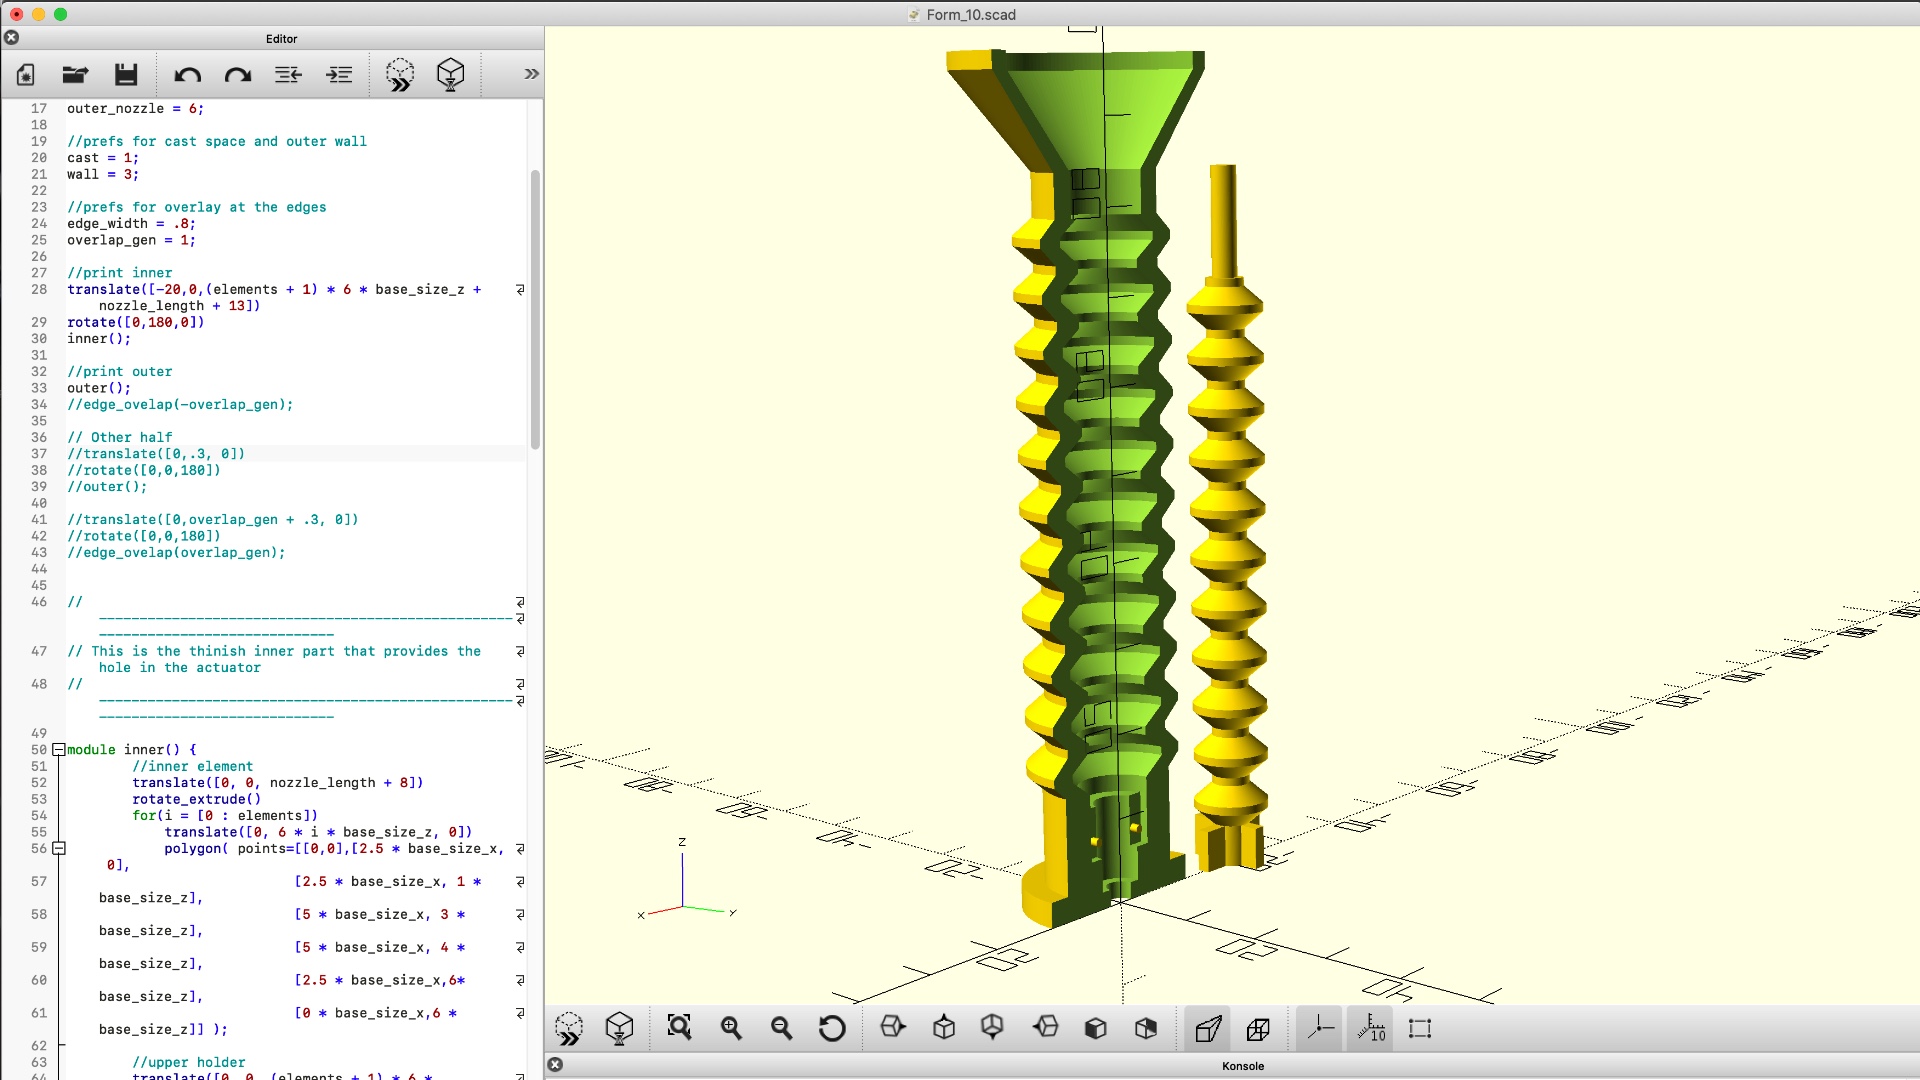The height and width of the screenshot is (1080, 1920).
Task: Toggle show axes button
Action: pyautogui.click(x=1320, y=1028)
